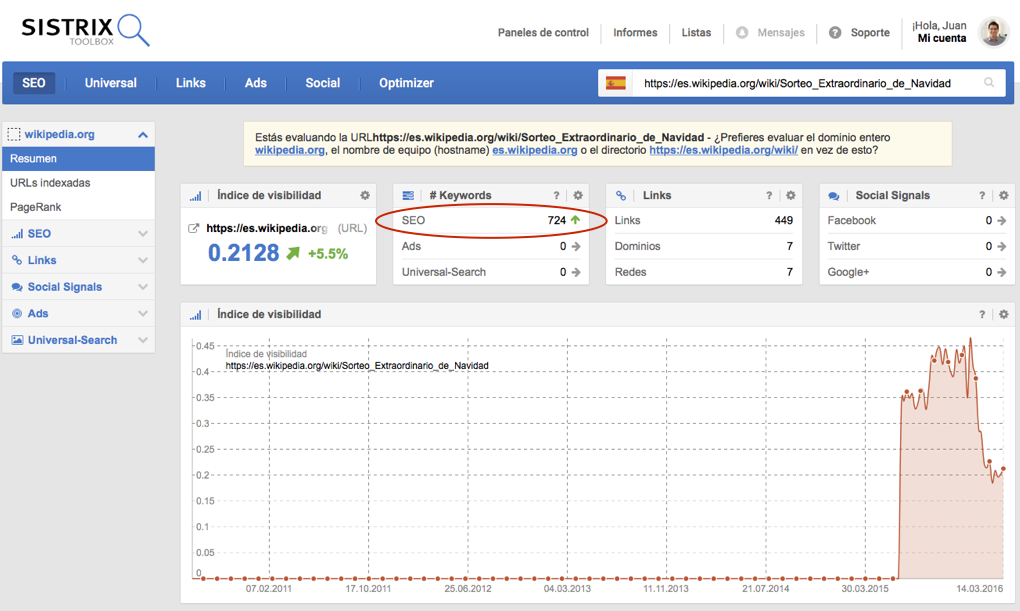The image size is (1020, 611).
Task: Open settings gear in Índice de visibilidad box
Action: click(x=365, y=196)
